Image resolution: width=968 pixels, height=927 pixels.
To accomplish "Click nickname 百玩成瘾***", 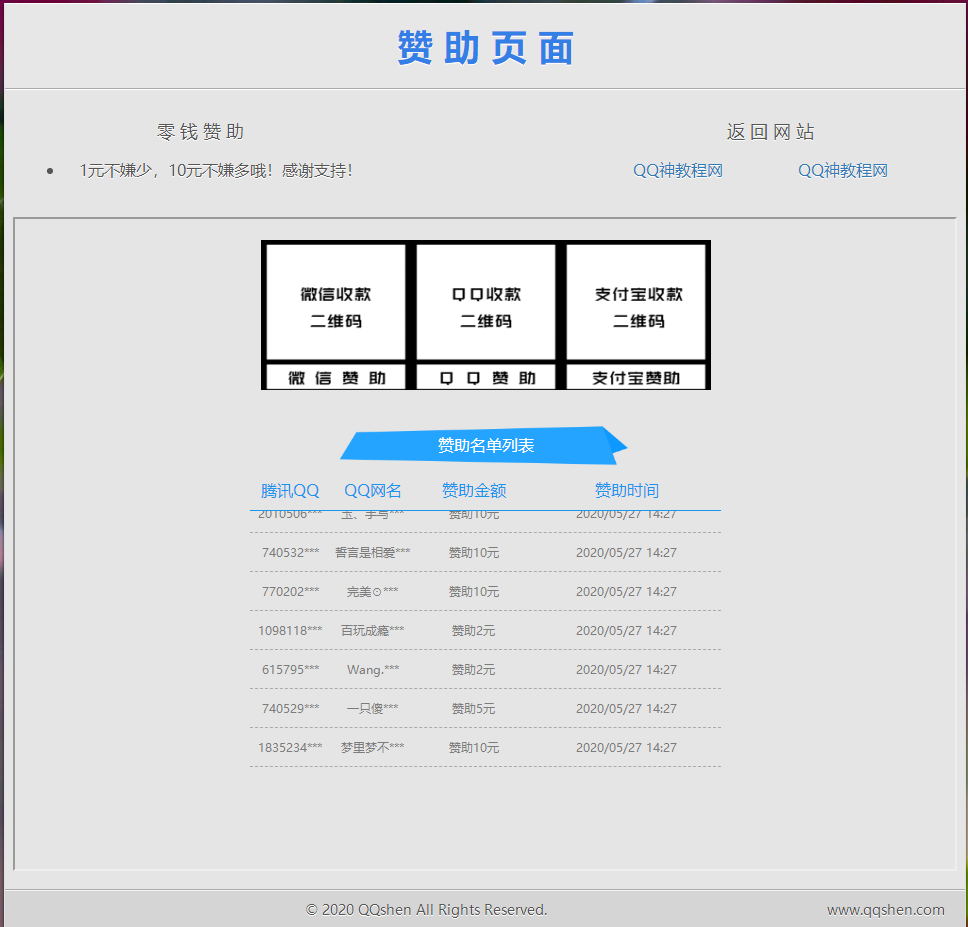I will click(x=373, y=630).
